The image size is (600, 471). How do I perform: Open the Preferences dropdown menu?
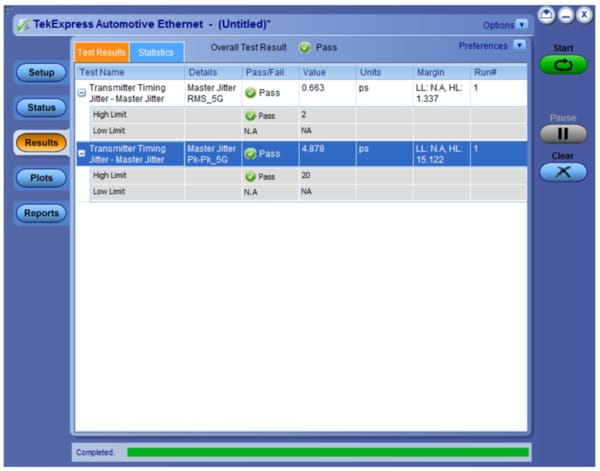tap(519, 46)
